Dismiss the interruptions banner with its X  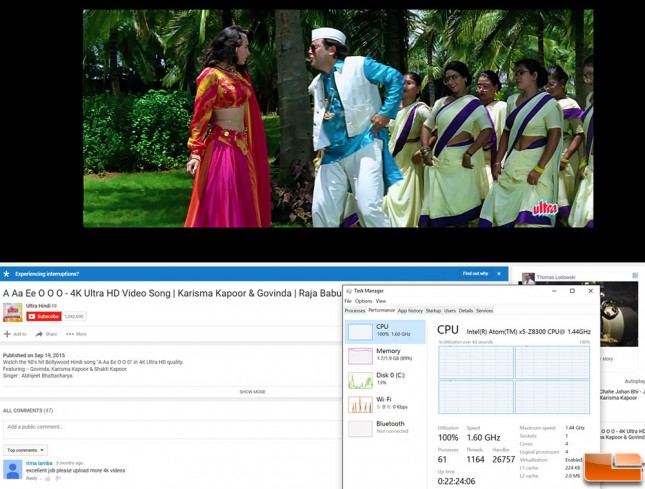499,273
